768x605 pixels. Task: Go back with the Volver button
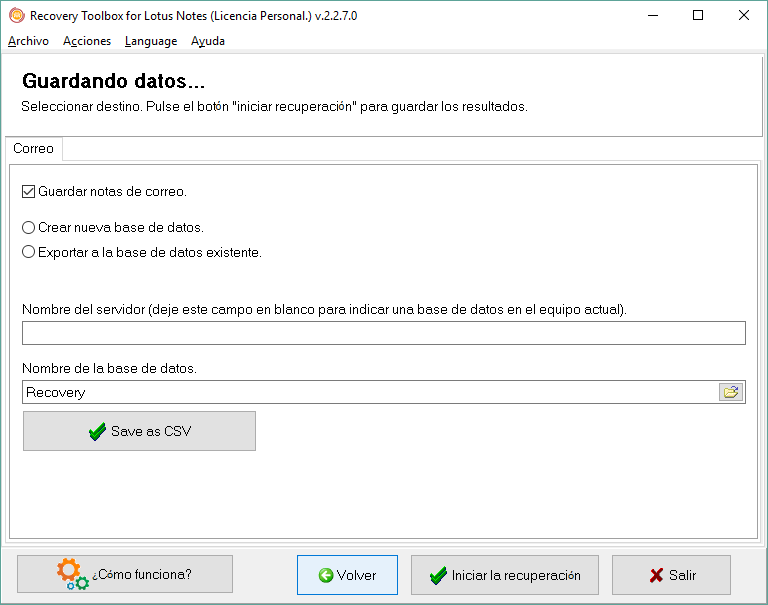(x=347, y=575)
